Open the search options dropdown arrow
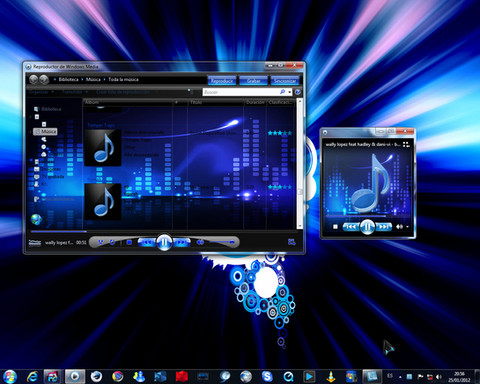This screenshot has height=384, width=480. tap(289, 92)
